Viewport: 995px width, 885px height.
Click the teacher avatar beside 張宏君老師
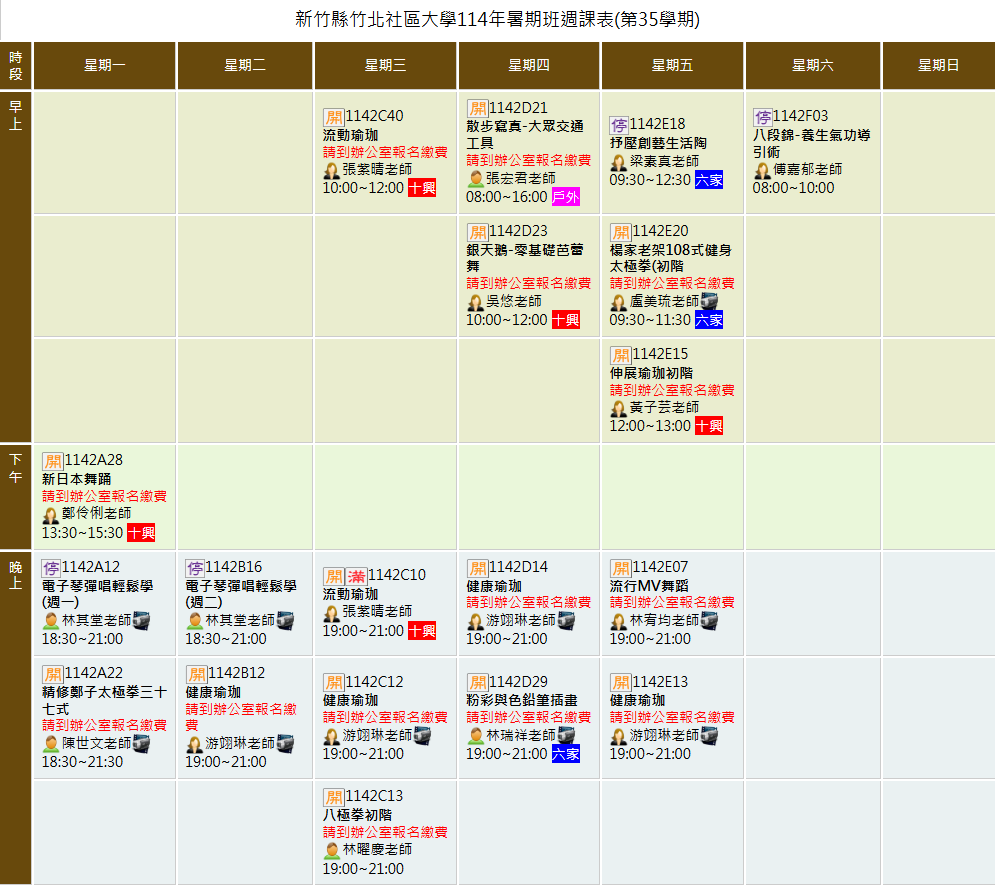475,179
